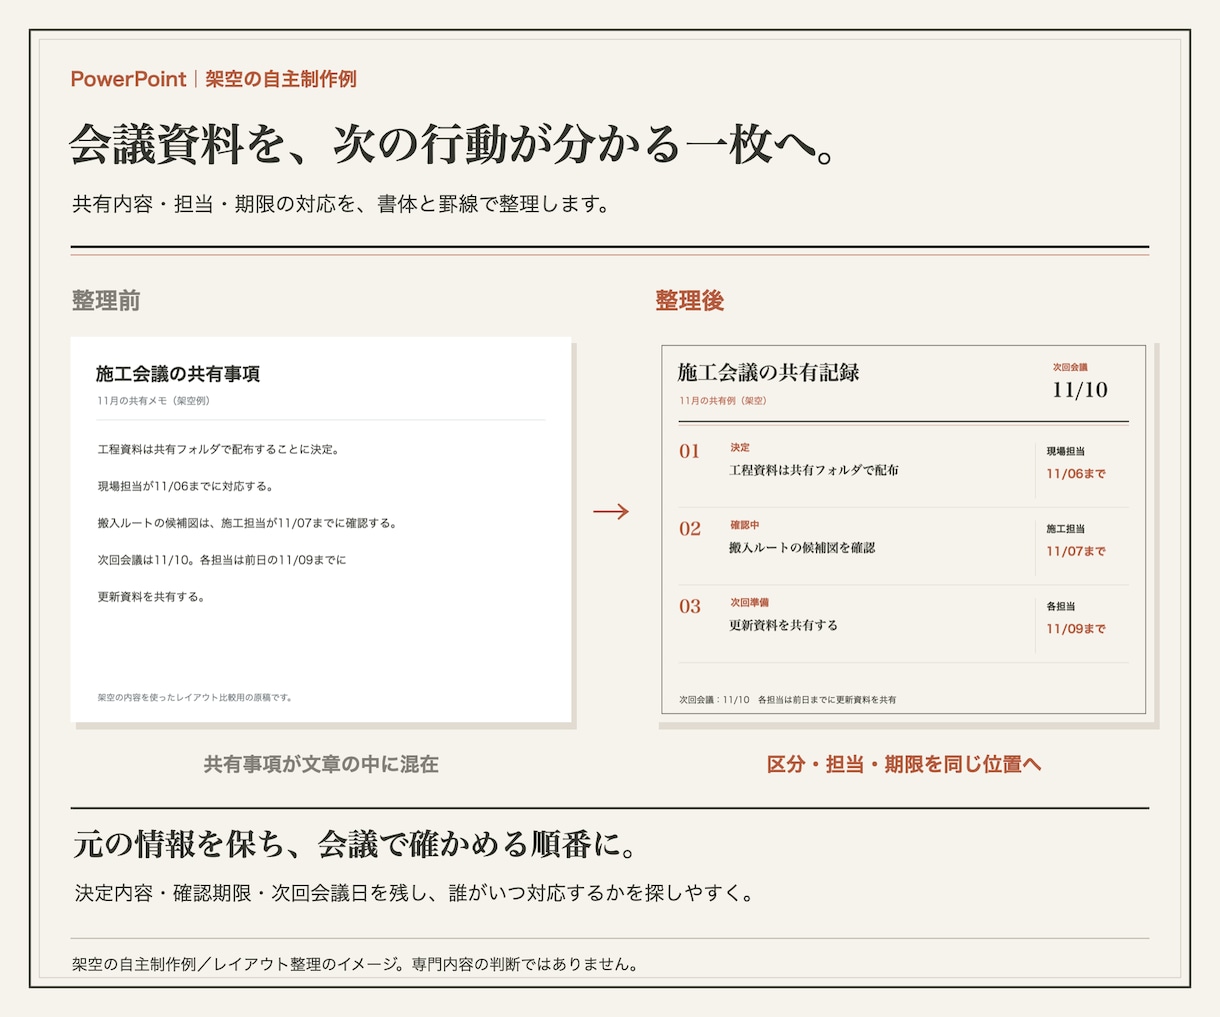Viewport: 1220px width, 1017px height.
Task: Select the subheading starting "共有内容・担当・期限の対応を"
Action: pos(341,204)
